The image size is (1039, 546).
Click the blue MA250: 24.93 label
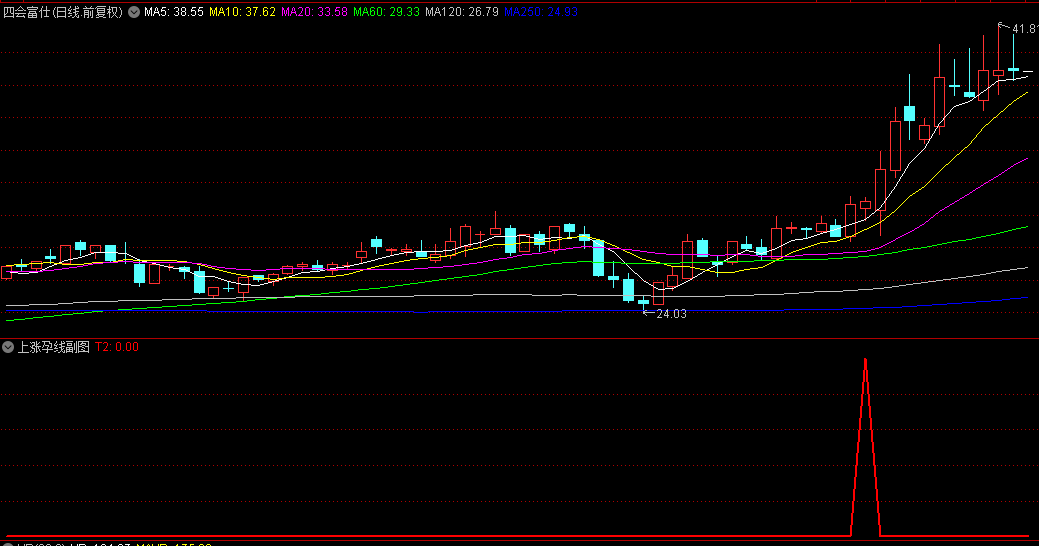click(x=541, y=12)
